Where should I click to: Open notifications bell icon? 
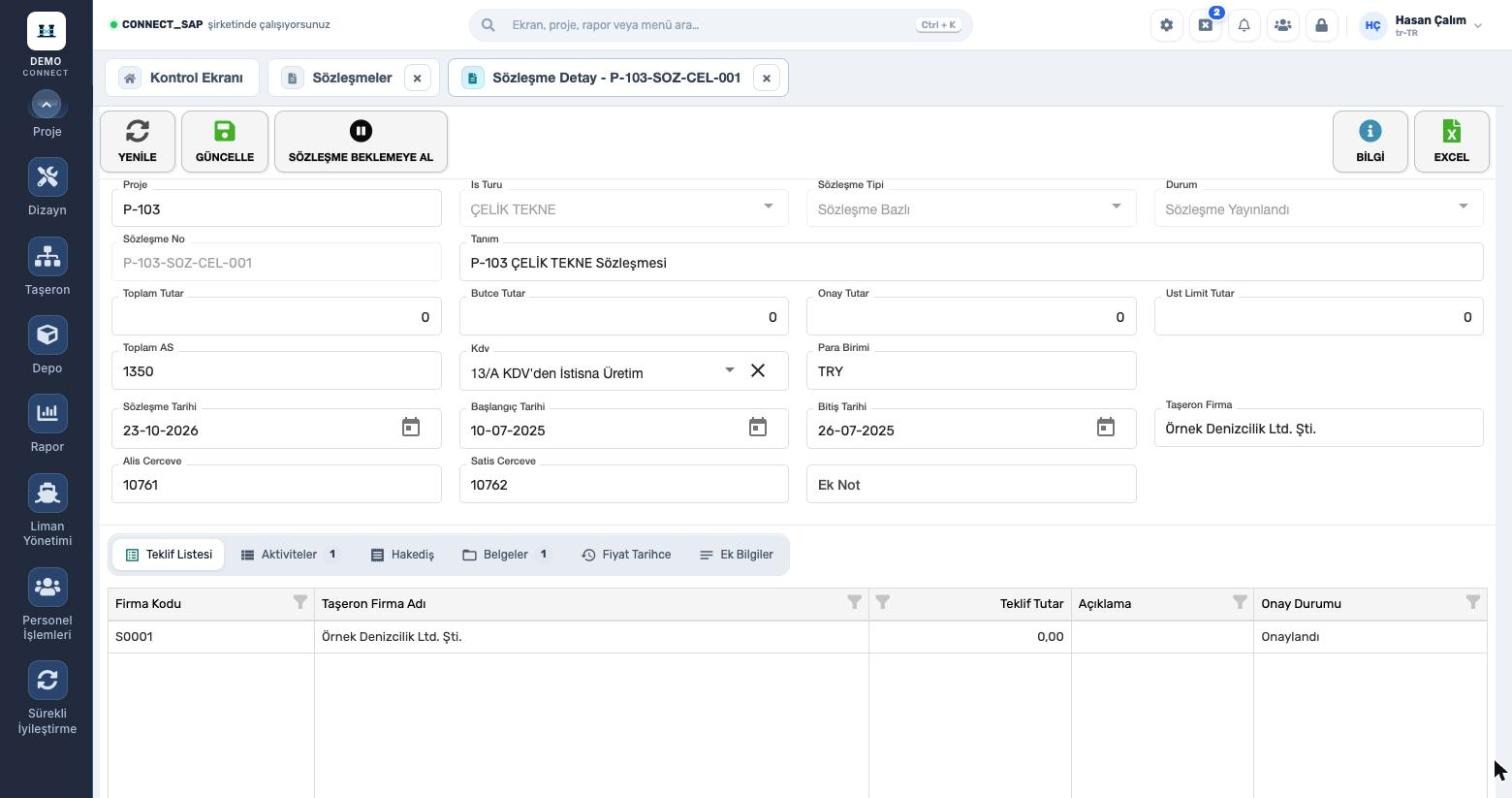[x=1244, y=25]
